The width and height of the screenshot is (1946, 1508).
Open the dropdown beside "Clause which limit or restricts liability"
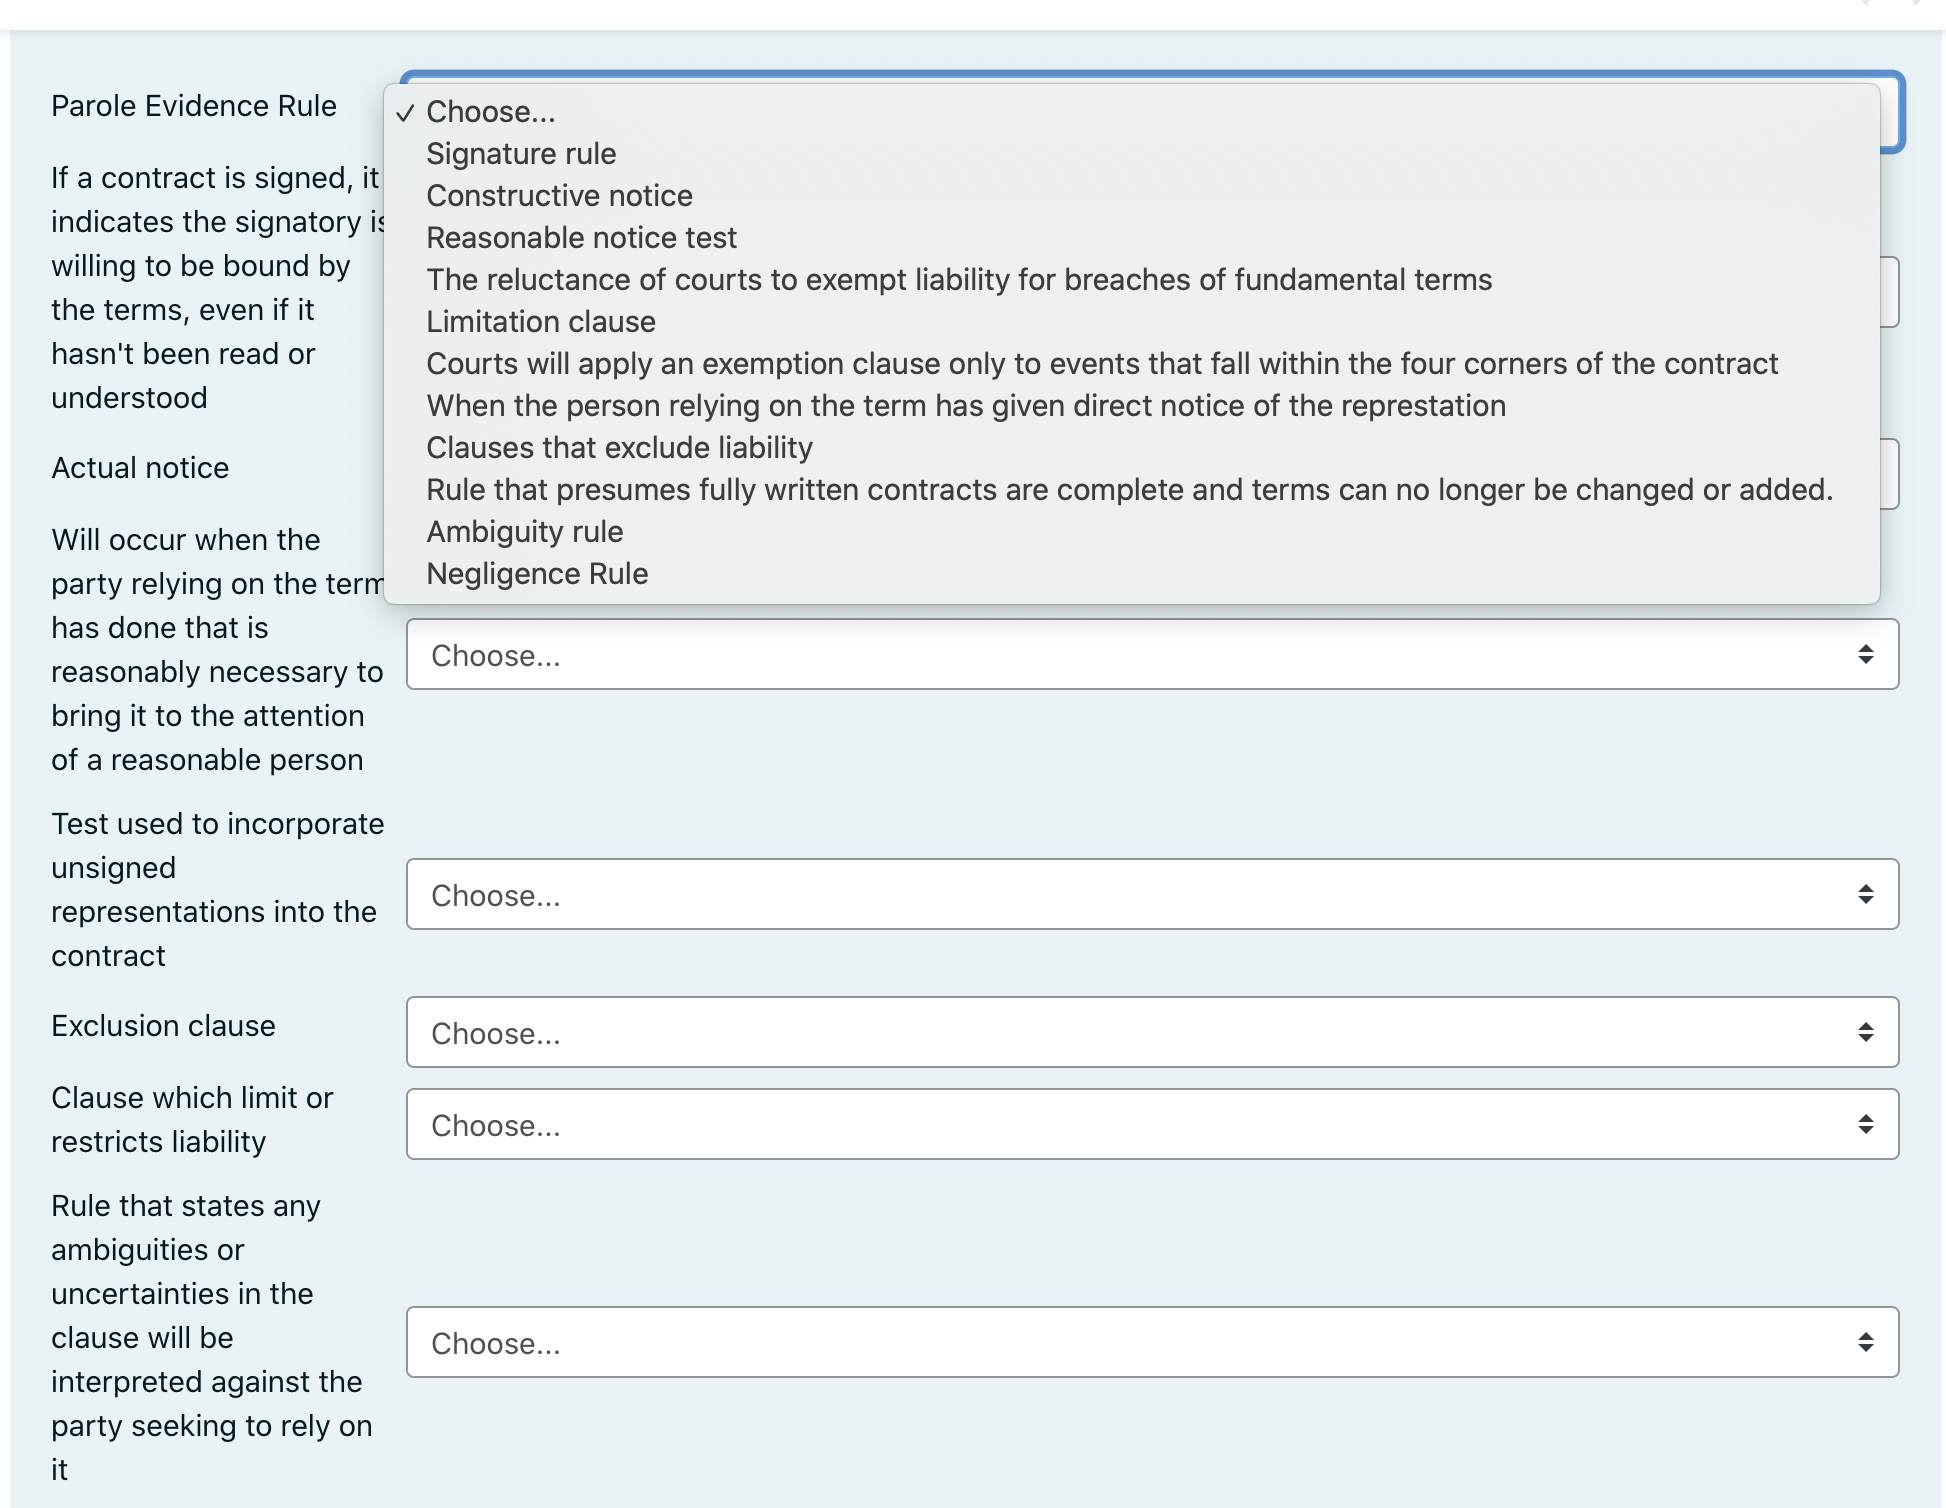tap(1150, 1124)
